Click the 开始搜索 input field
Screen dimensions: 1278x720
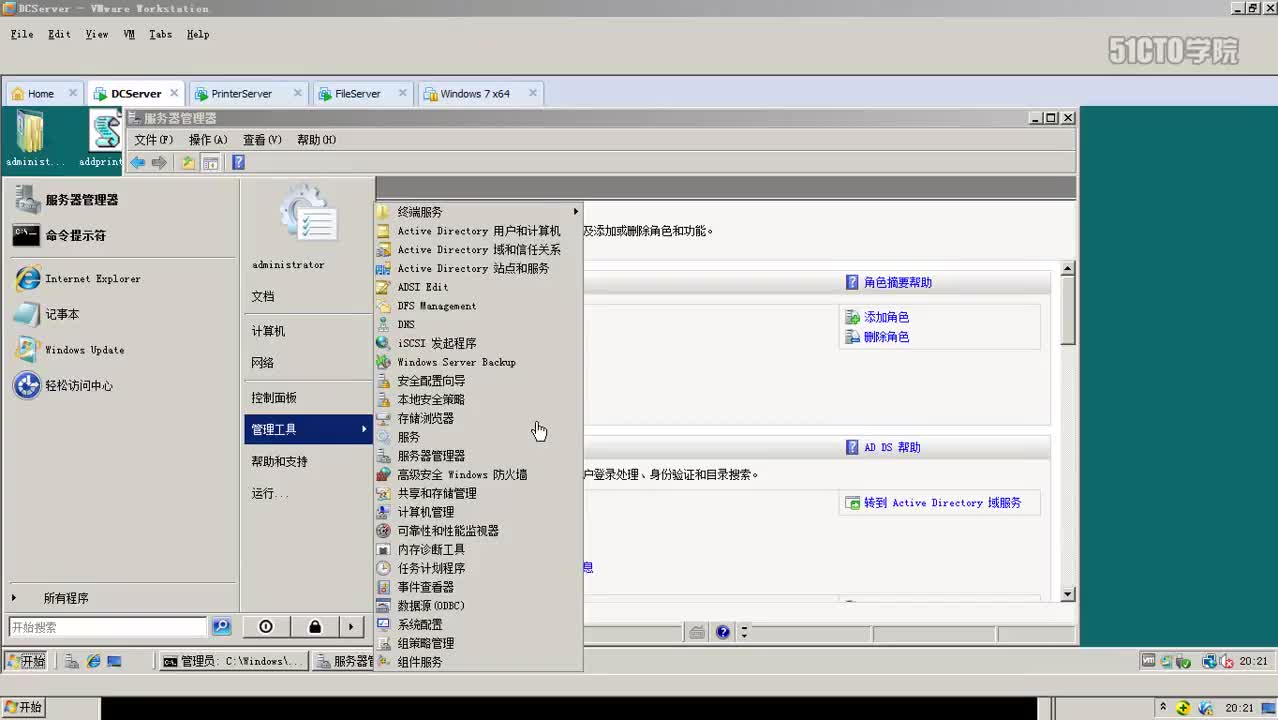[x=107, y=627]
